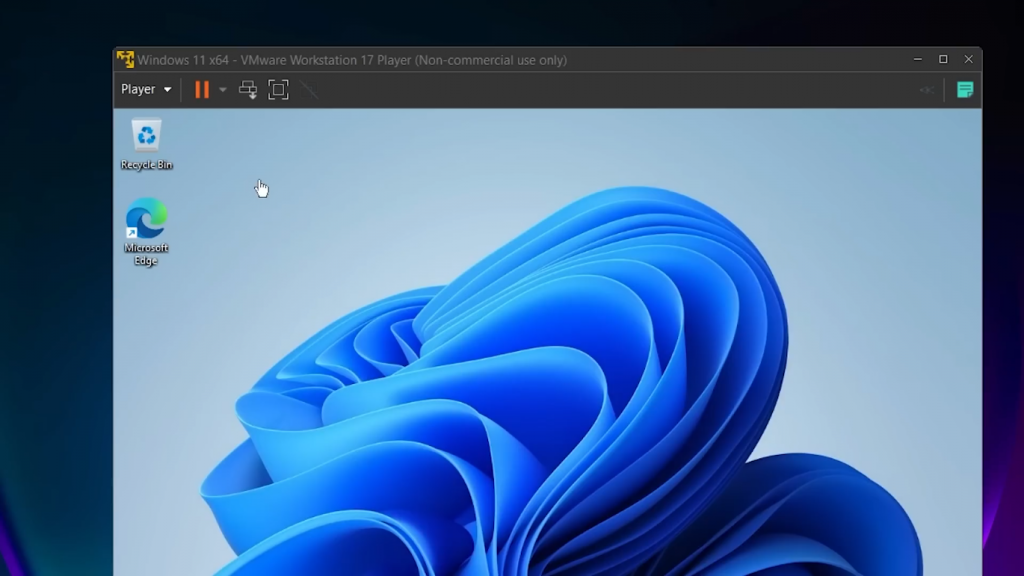Close the VMware Player window
This screenshot has height=576, width=1024.
tap(968, 59)
